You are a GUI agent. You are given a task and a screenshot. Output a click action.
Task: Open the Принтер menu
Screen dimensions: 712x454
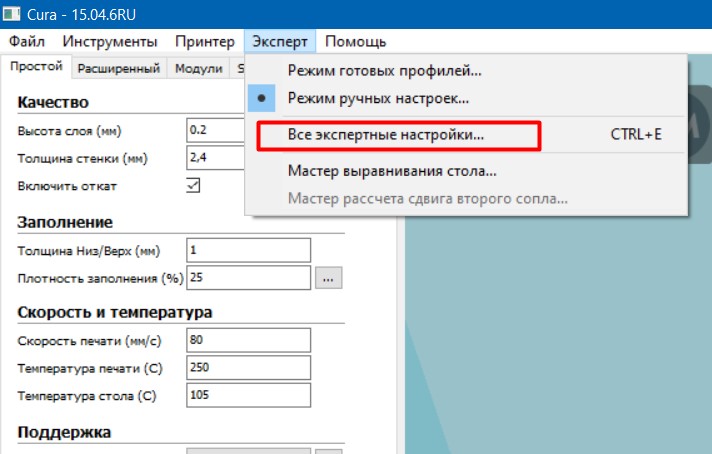[205, 41]
